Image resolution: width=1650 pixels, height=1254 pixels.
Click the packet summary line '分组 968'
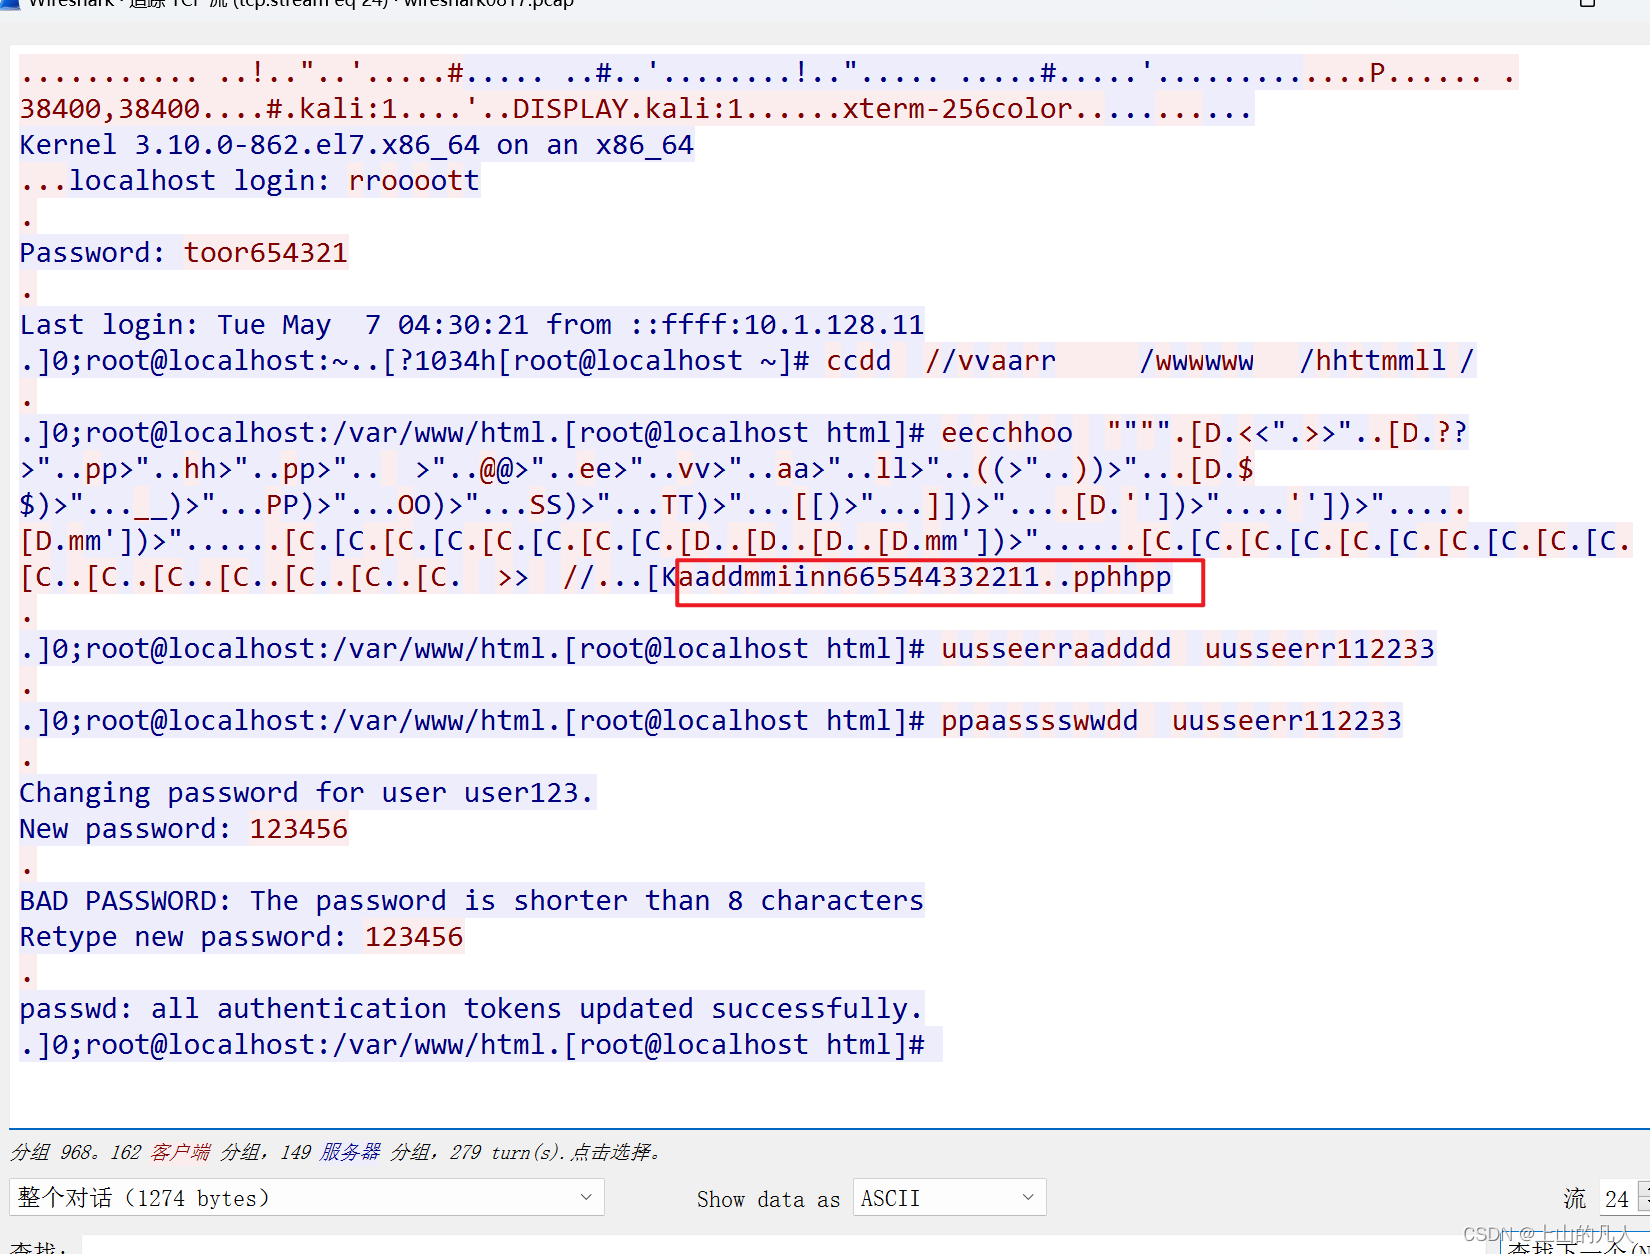click(x=336, y=1152)
